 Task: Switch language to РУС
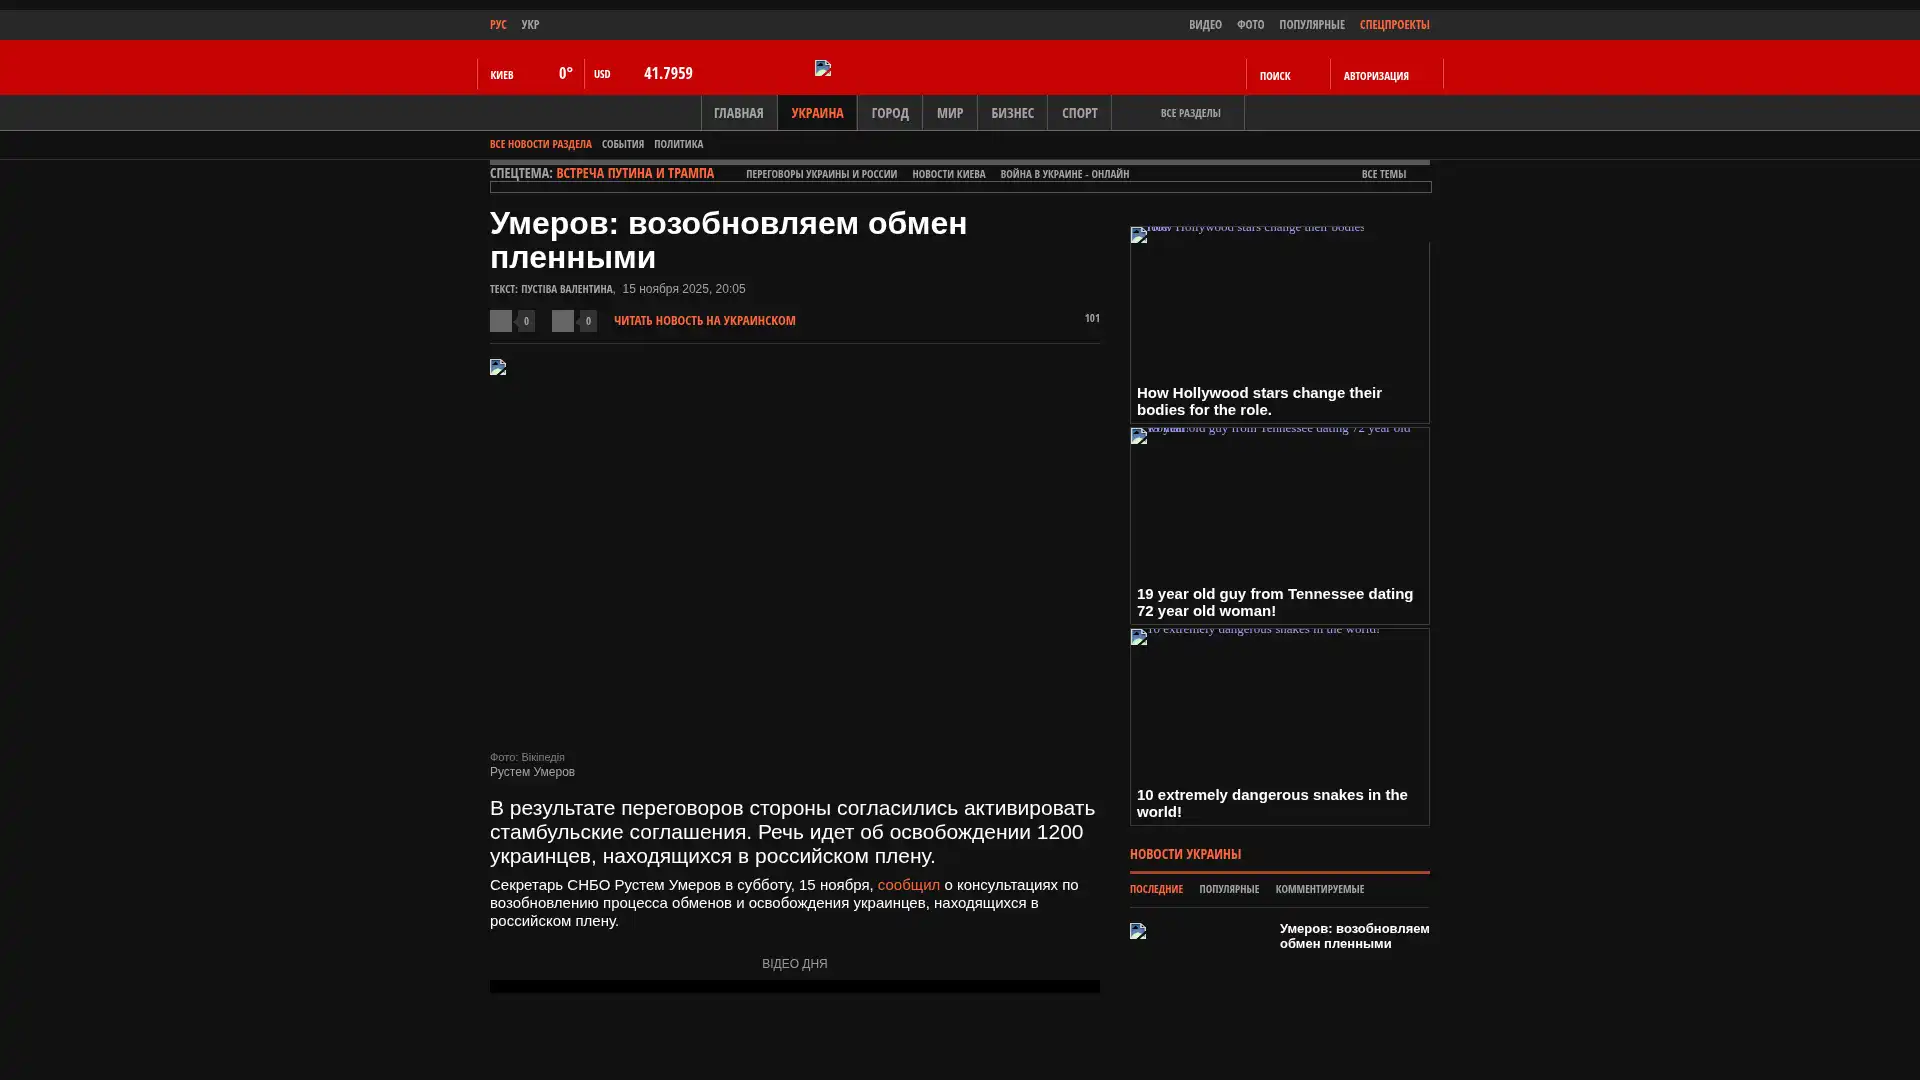click(x=498, y=25)
